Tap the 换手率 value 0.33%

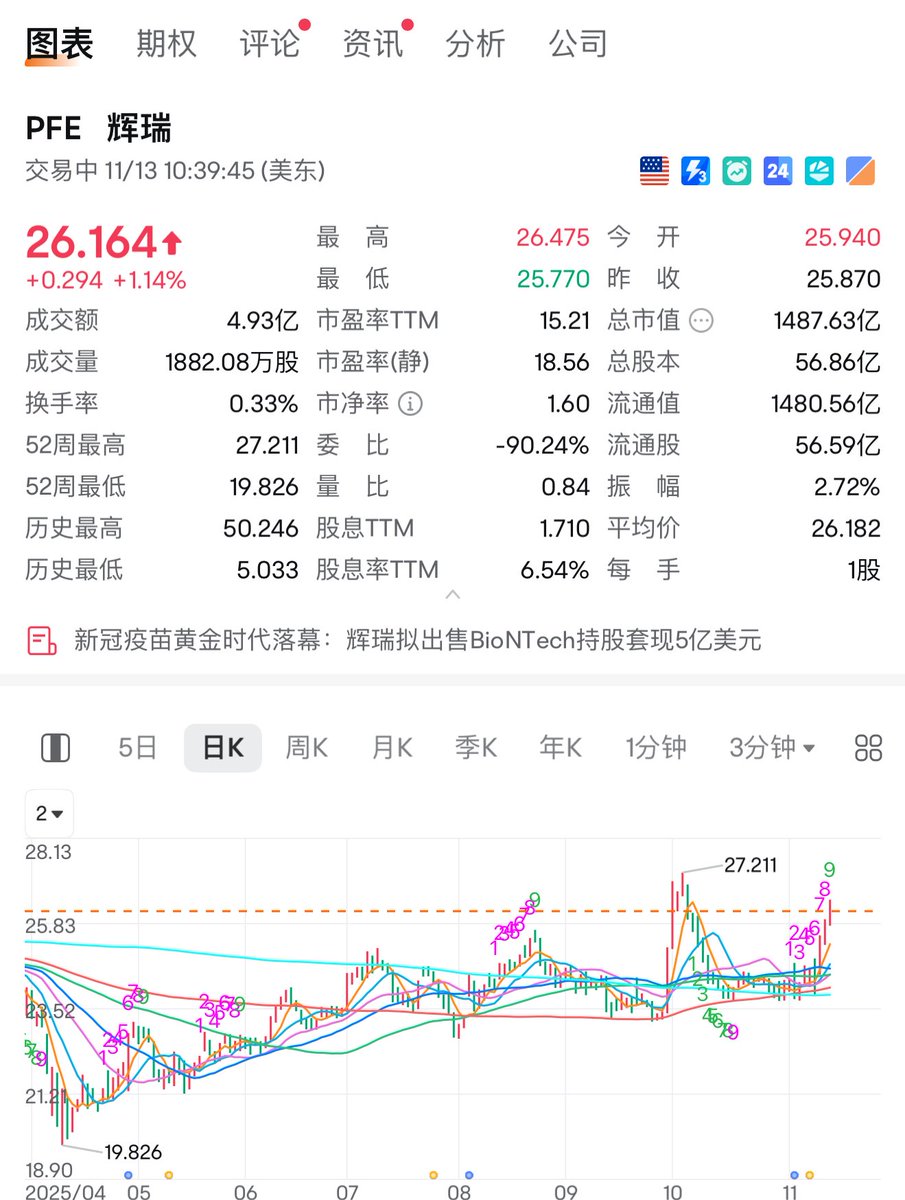pos(264,404)
